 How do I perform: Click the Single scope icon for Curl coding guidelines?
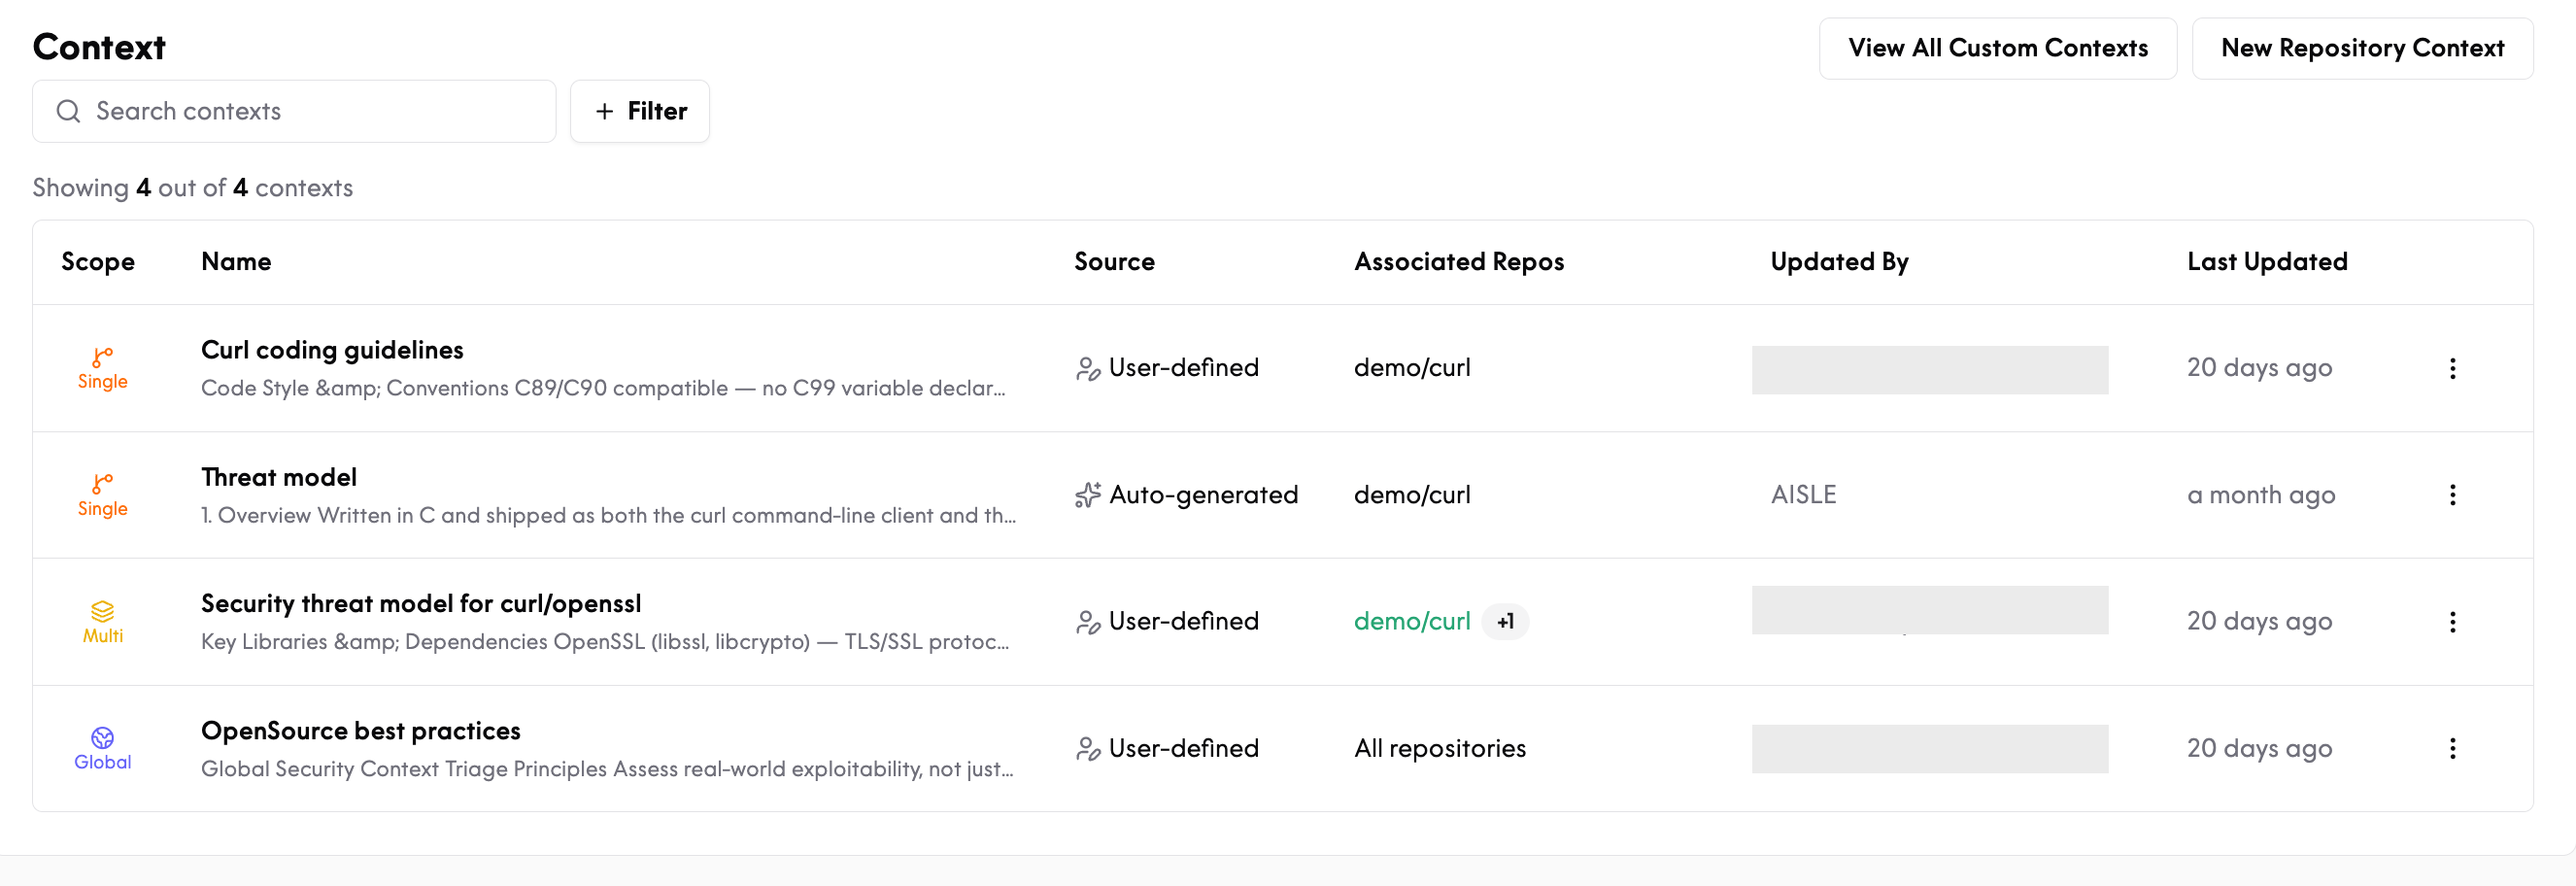point(102,357)
